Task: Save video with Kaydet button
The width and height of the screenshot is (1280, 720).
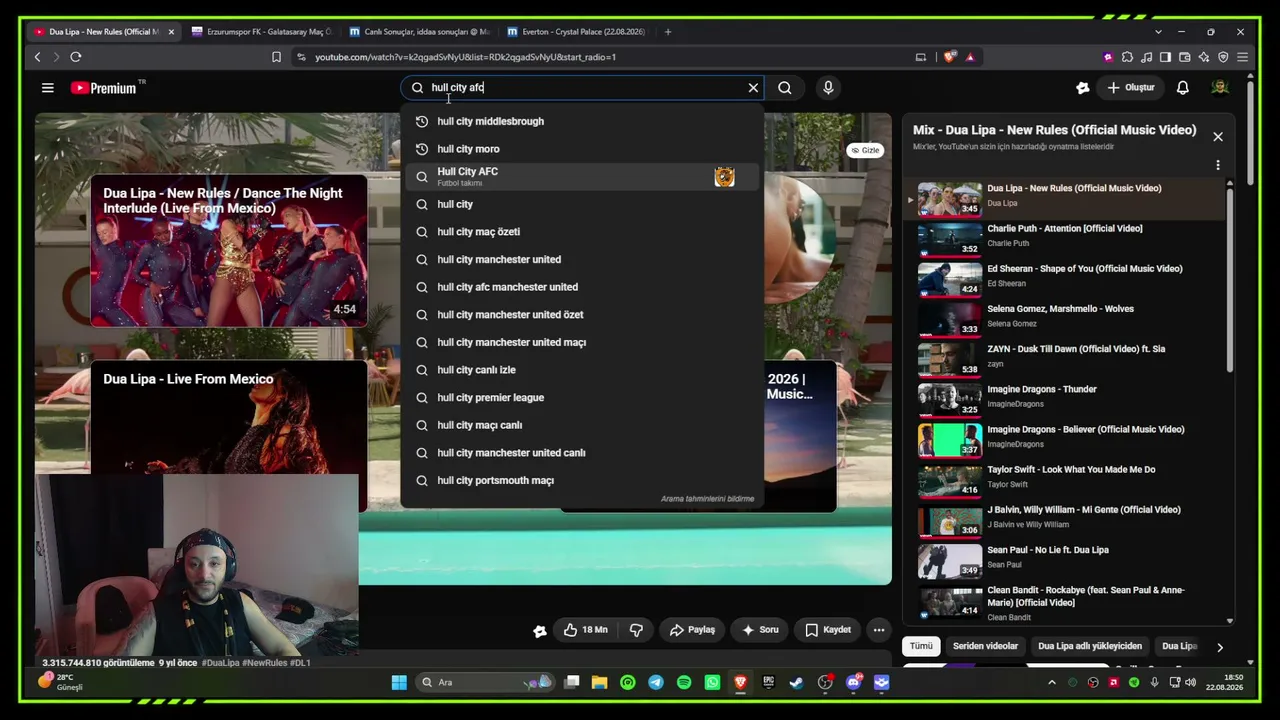Action: [828, 630]
